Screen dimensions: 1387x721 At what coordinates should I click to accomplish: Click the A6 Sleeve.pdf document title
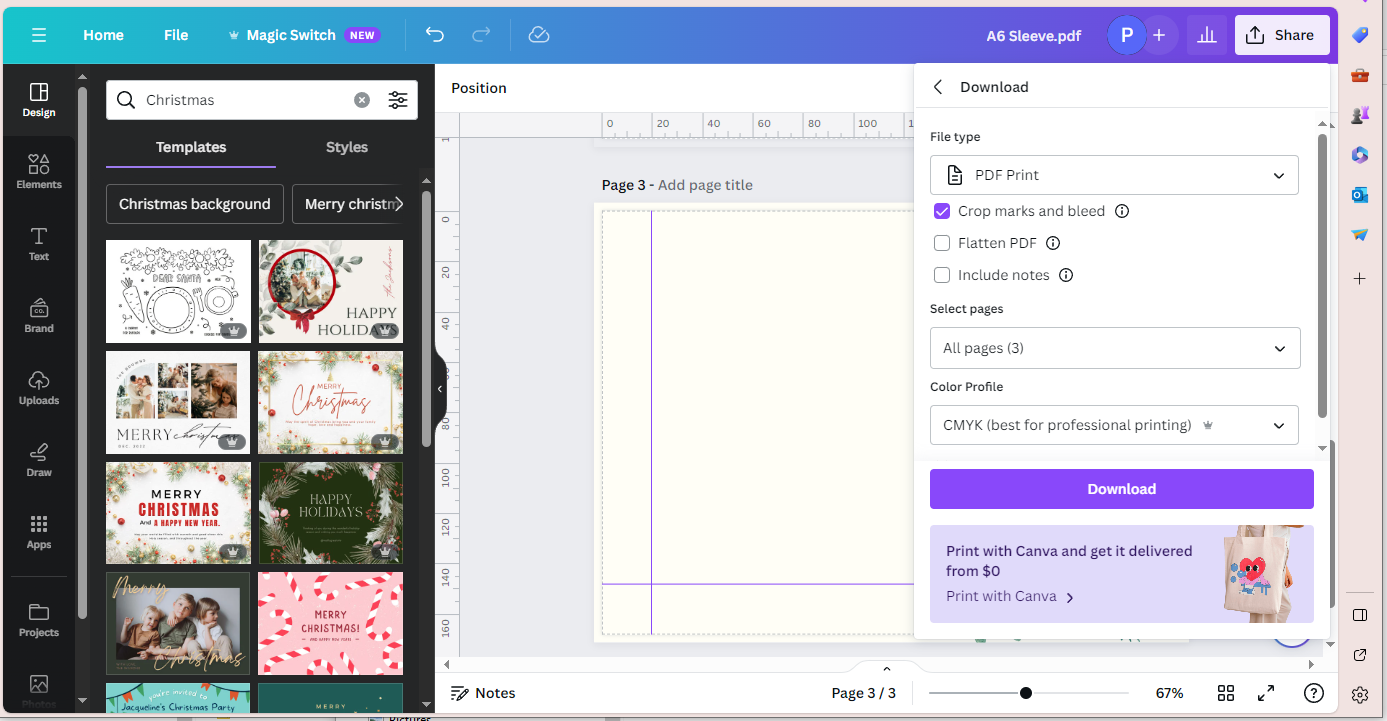[1034, 35]
